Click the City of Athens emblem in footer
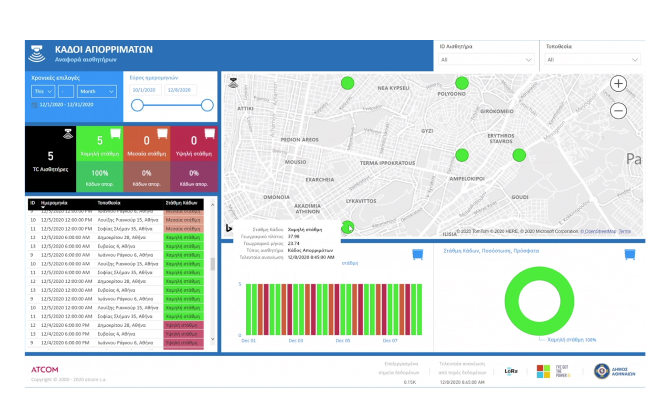Image resolution: width=671 pixels, height=420 pixels. click(x=601, y=371)
